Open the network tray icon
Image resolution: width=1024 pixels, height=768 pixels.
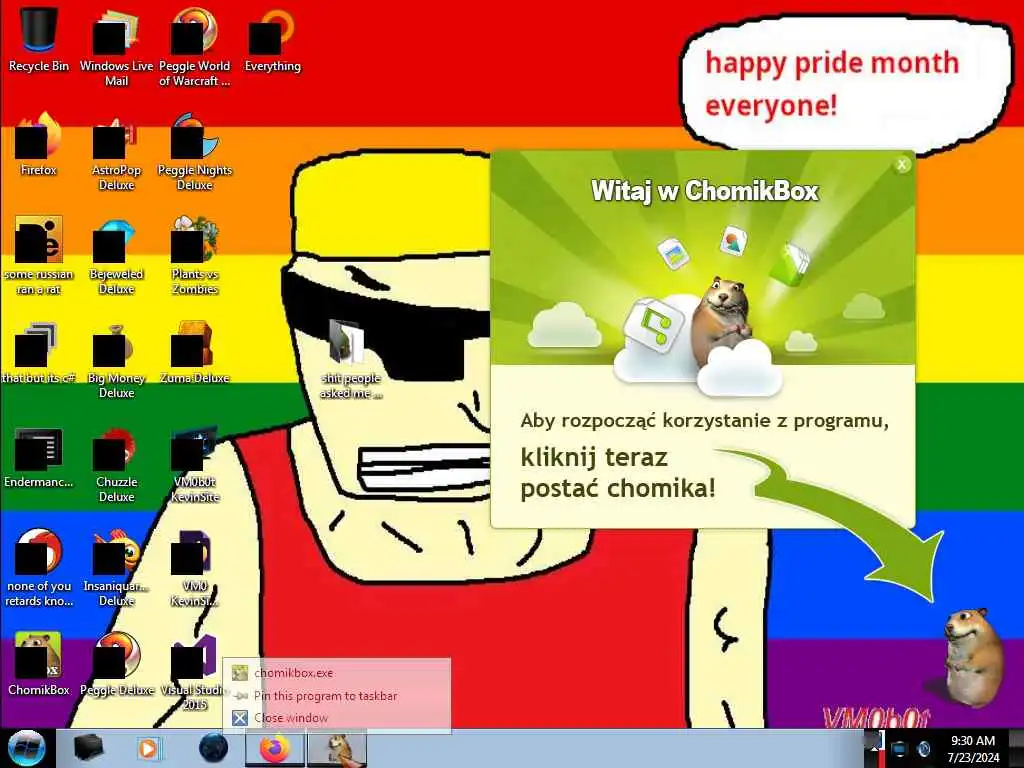tap(899, 748)
